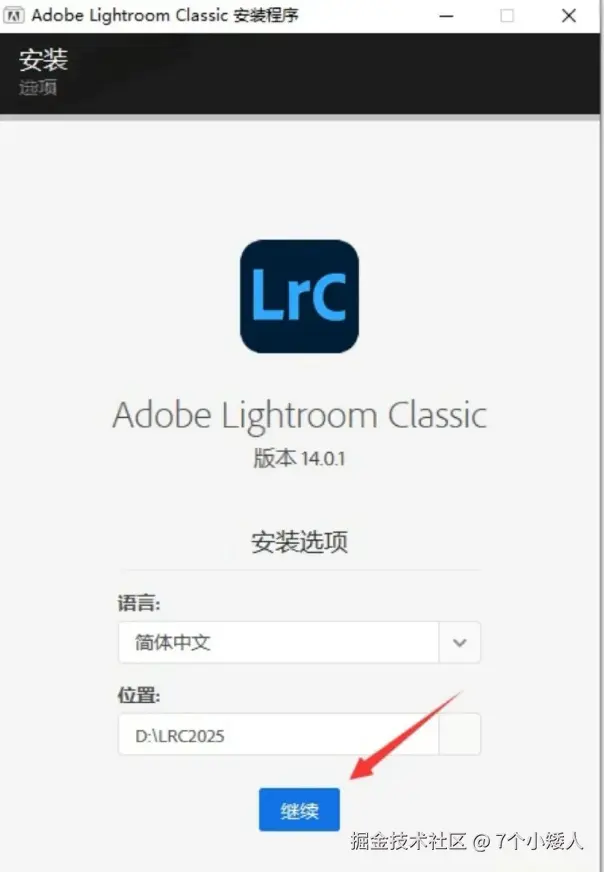The height and width of the screenshot is (872, 604).
Task: Minimize the Lightroom Classic installer window
Action: [x=446, y=16]
